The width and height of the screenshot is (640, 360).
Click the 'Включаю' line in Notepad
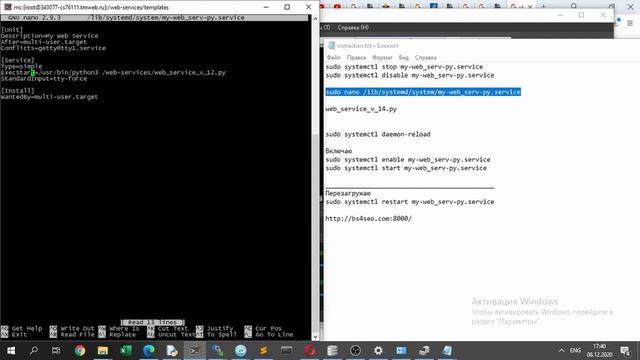point(339,151)
